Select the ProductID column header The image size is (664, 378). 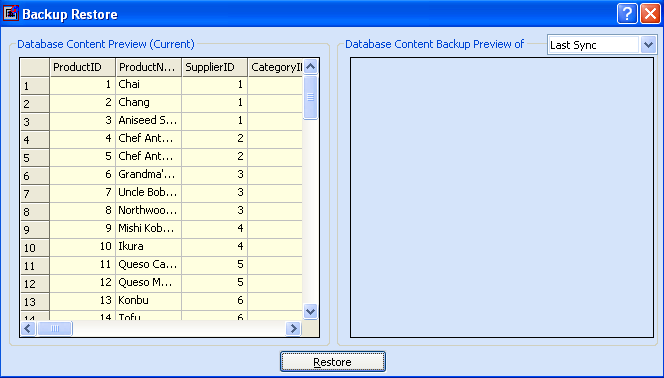[83, 67]
